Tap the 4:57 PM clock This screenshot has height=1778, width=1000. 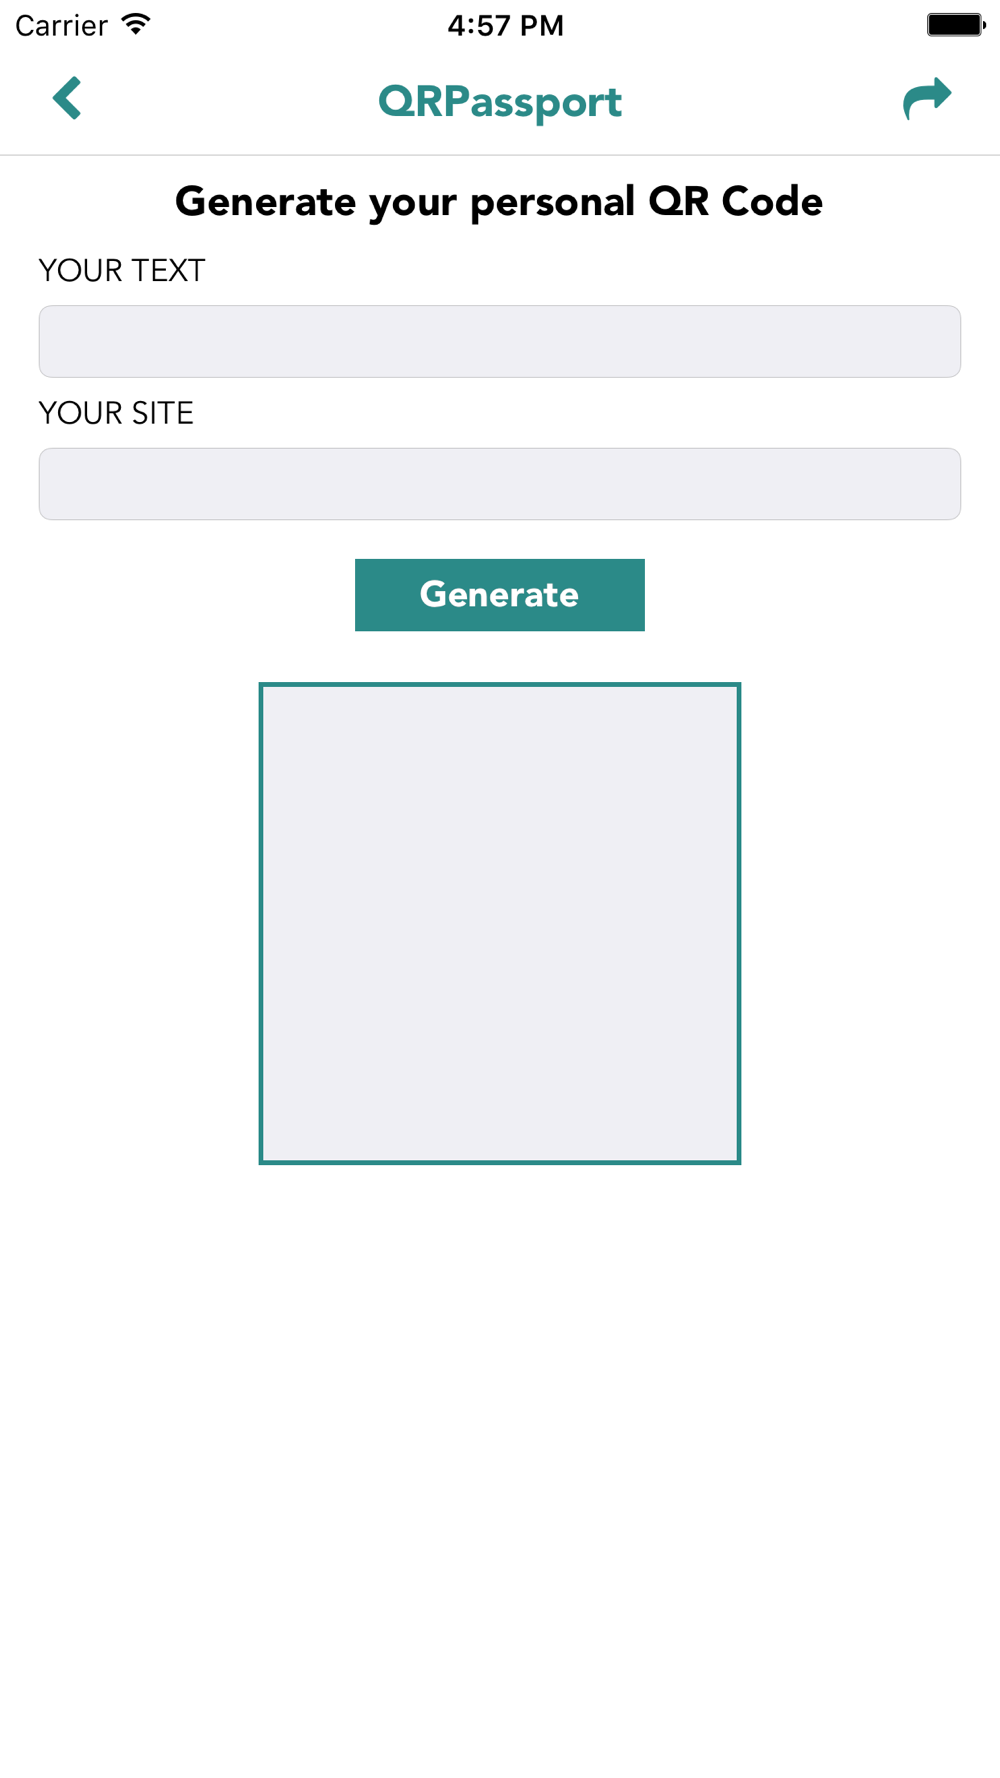(x=505, y=25)
